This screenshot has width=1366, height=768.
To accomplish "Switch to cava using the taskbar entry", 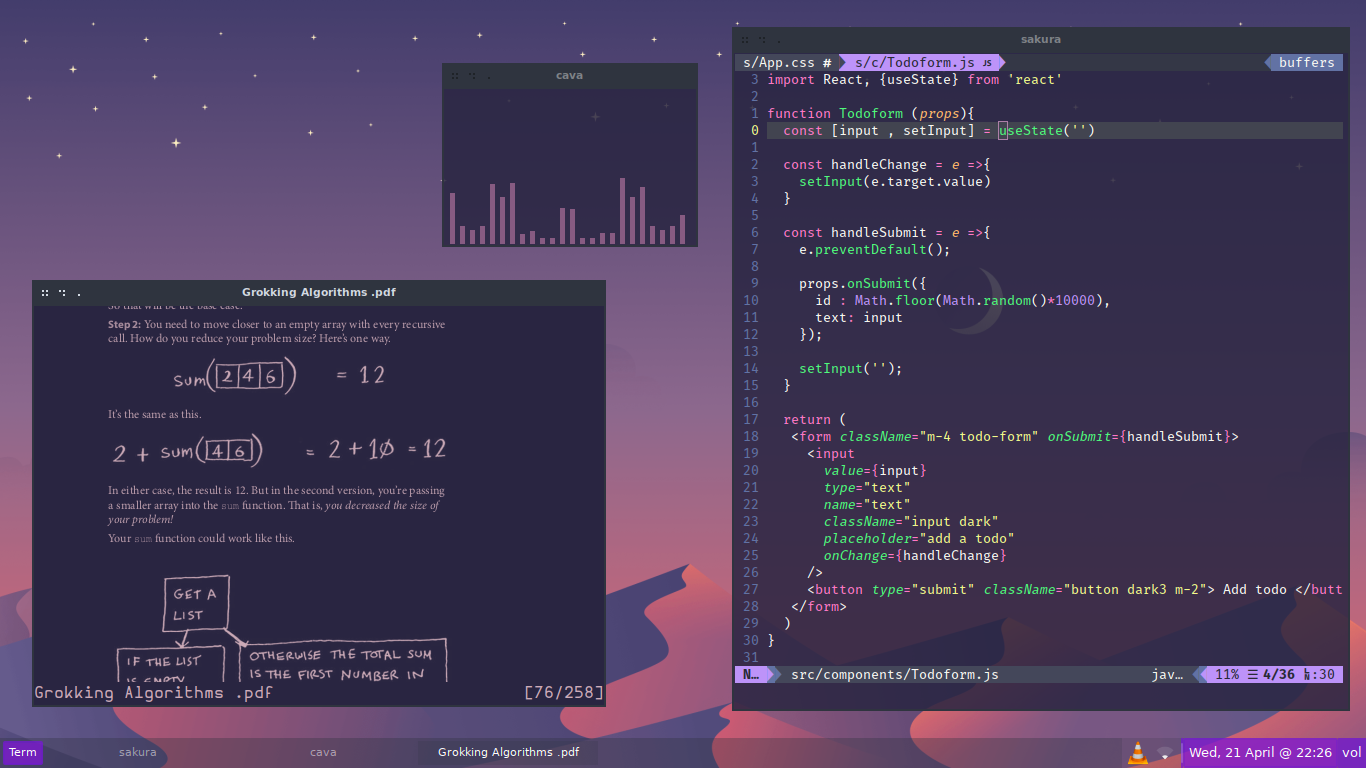I will 323,753.
